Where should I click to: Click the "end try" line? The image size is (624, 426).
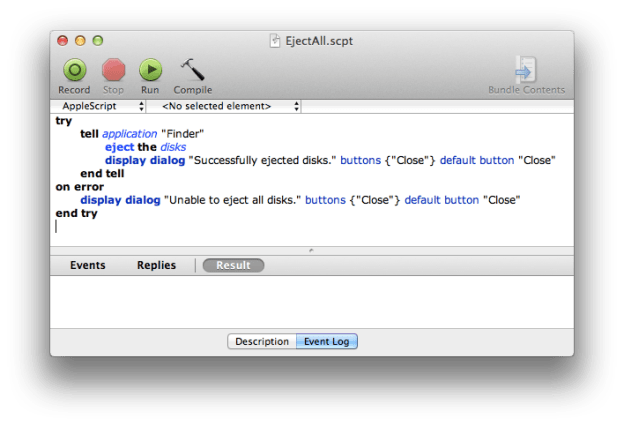coord(76,213)
